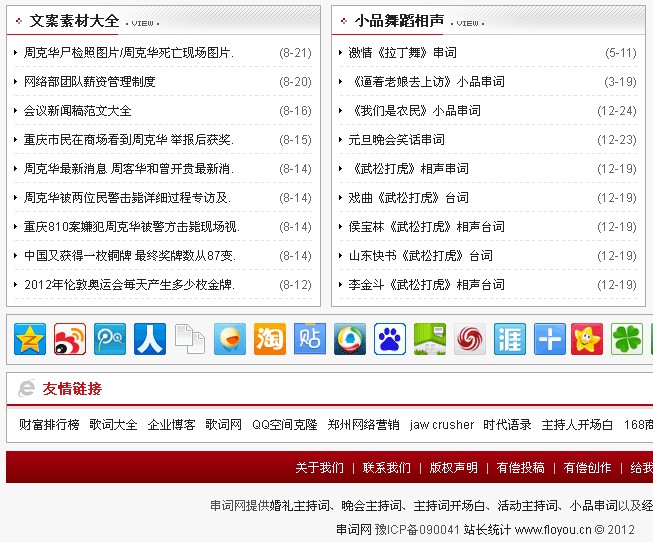The height and width of the screenshot is (542, 653).
Task: Visit friend link QQ空间克隆
Action: click(x=284, y=425)
